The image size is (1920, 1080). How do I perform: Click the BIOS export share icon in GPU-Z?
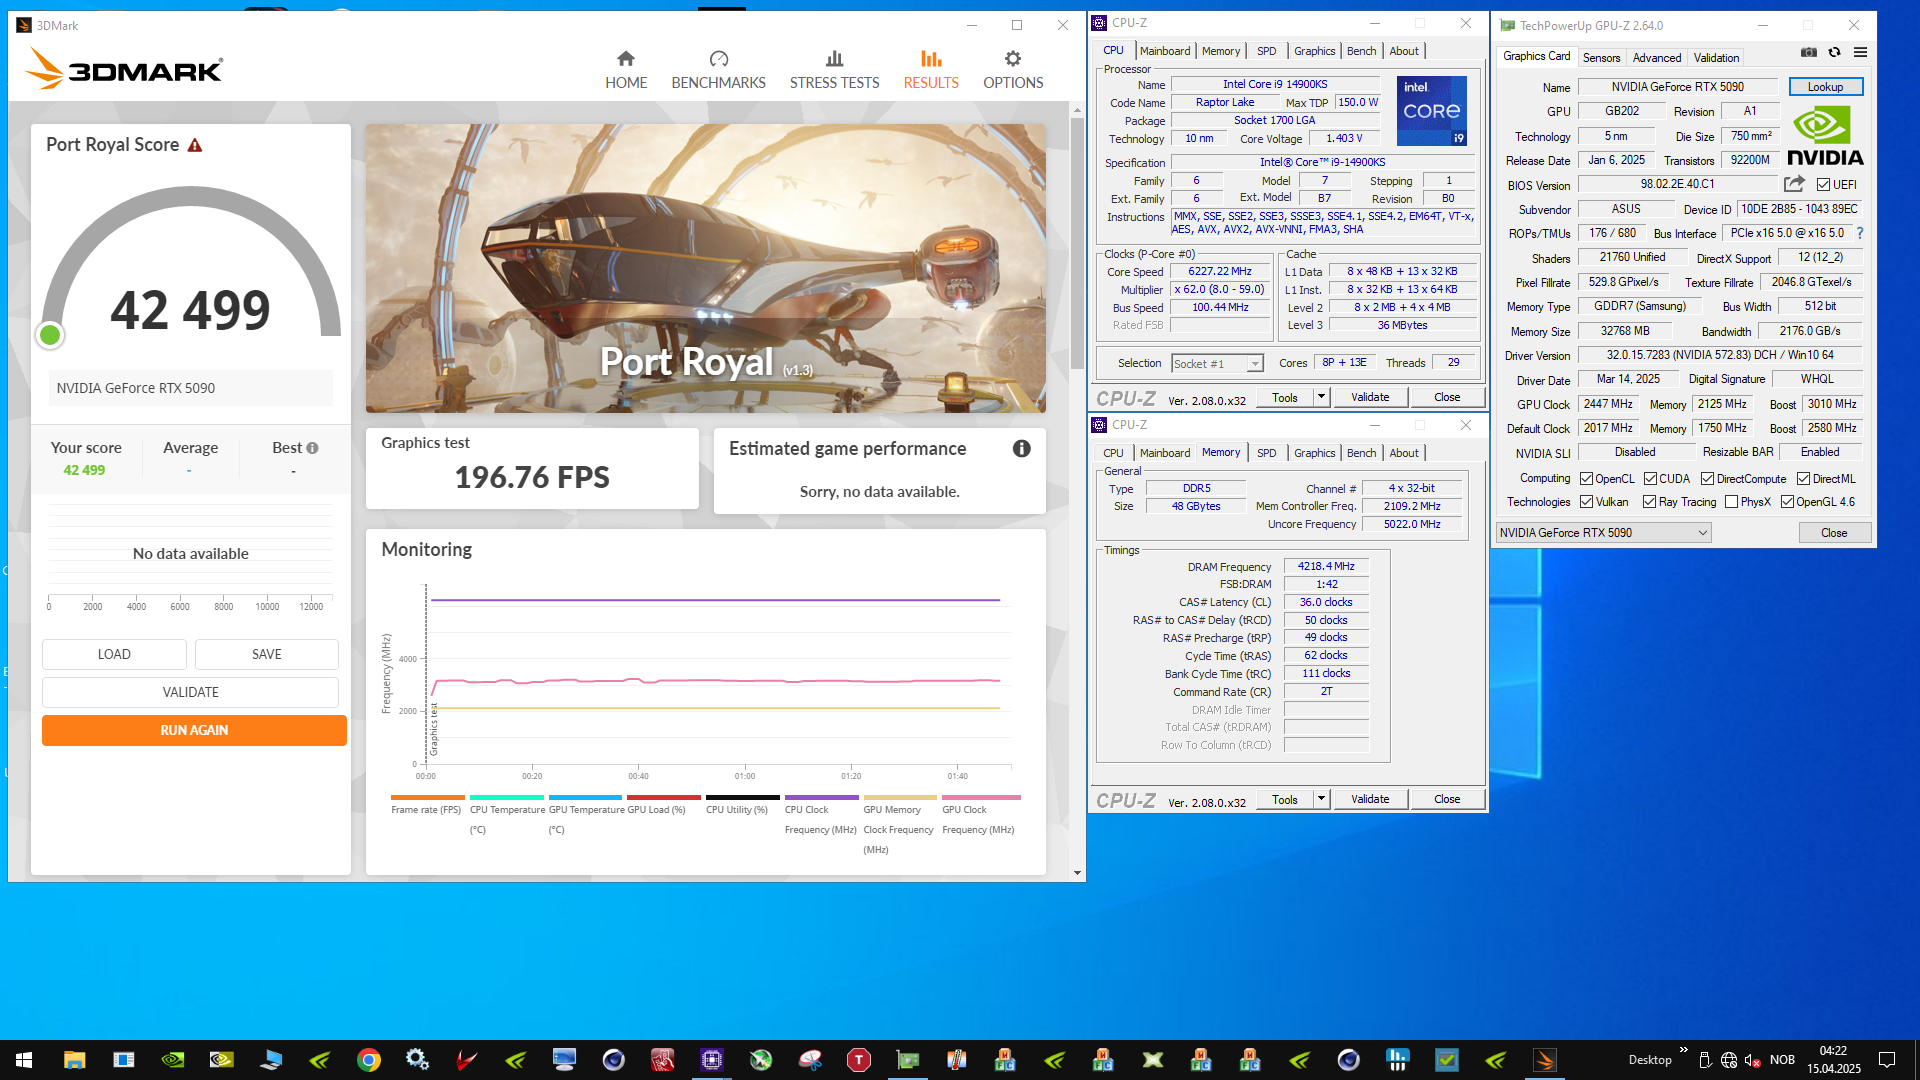click(1794, 184)
